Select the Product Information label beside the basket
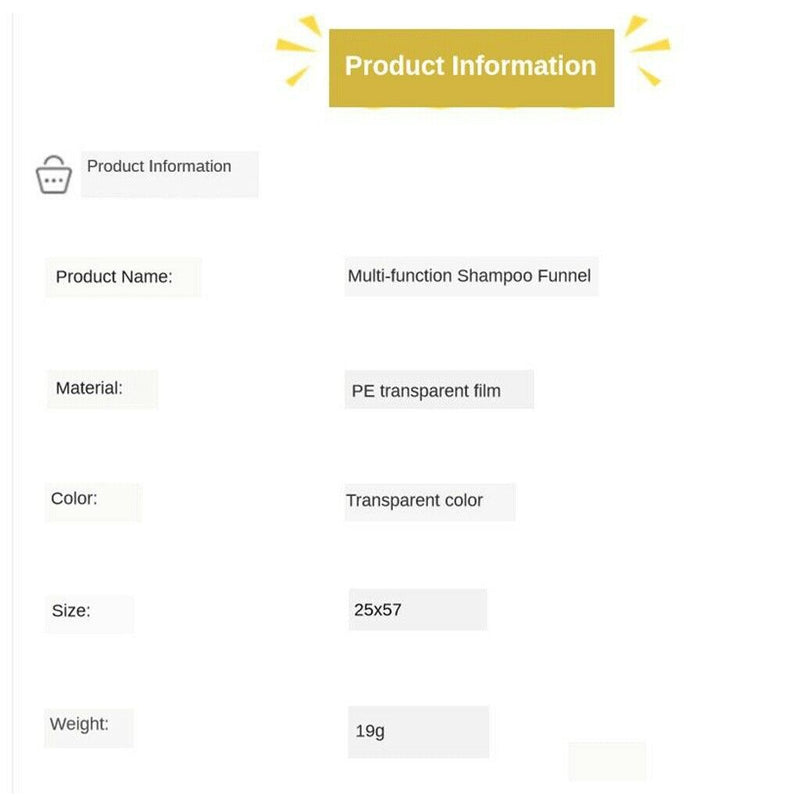 (x=159, y=167)
